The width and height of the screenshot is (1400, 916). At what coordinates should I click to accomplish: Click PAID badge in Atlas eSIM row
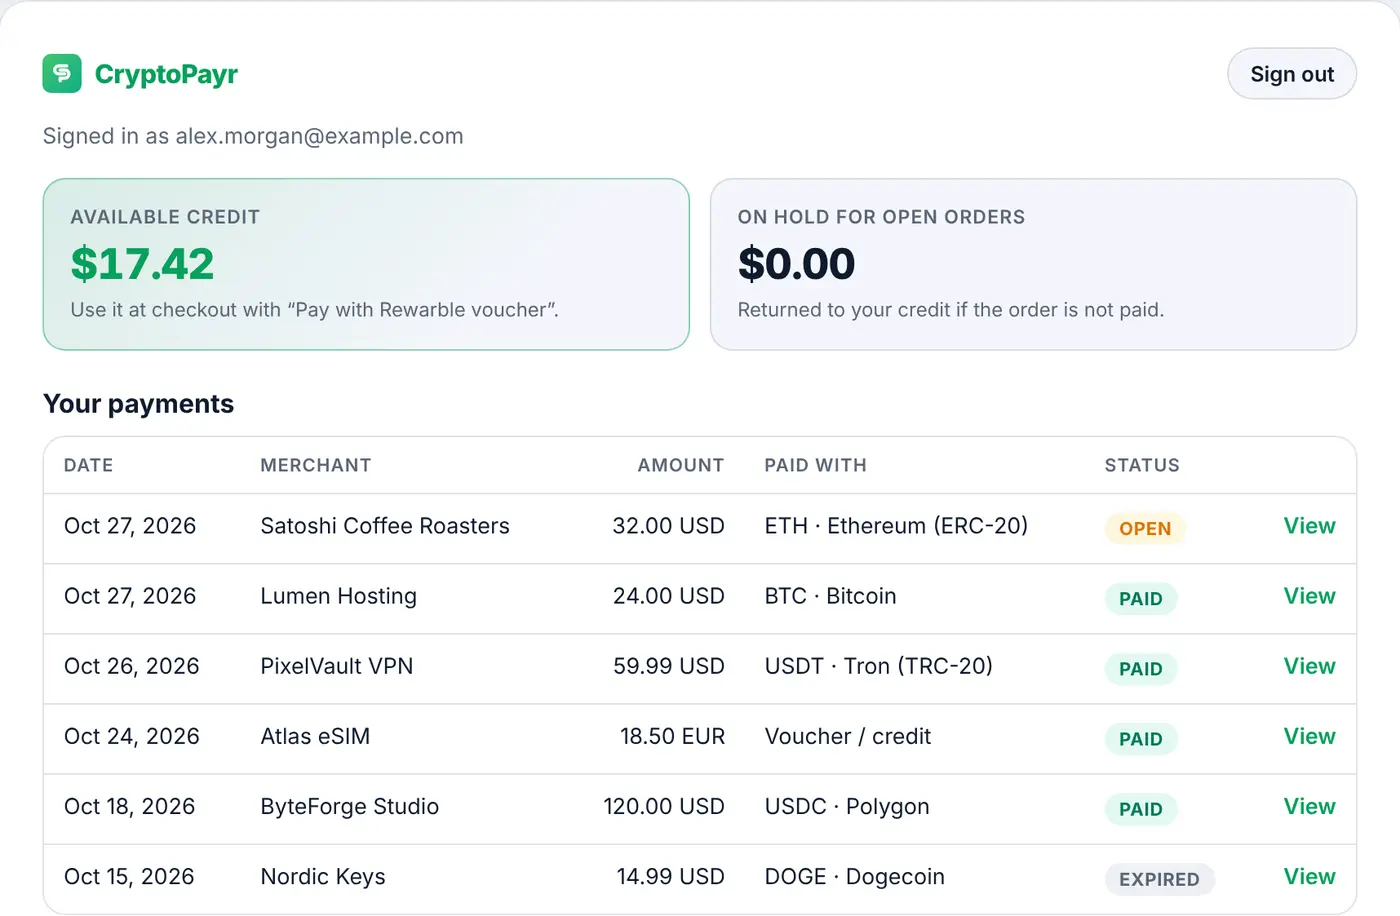1141,739
